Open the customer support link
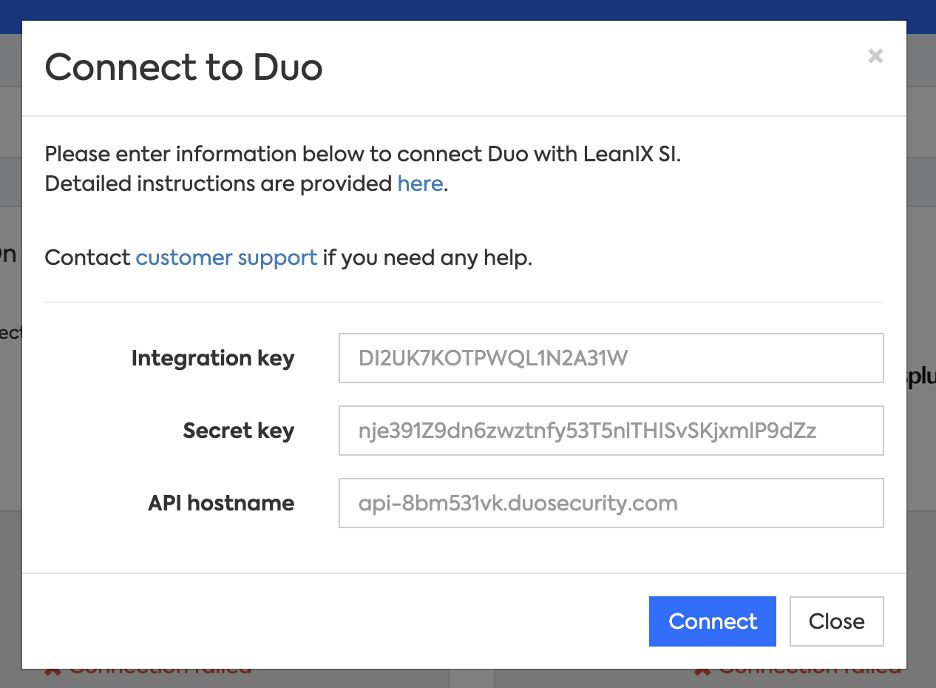 (x=226, y=258)
